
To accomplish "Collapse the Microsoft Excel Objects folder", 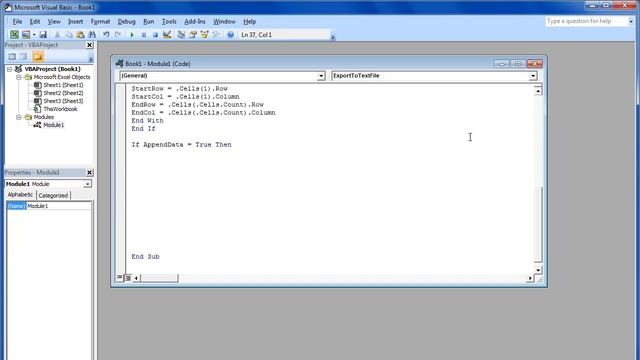I will coord(18,77).
